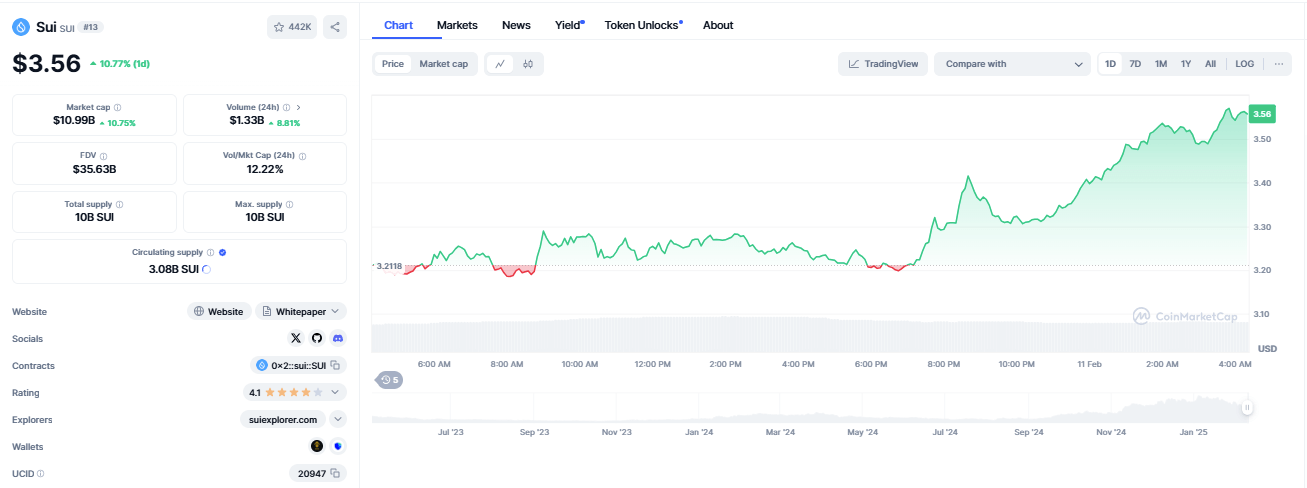Expand more explorers next to suiexplorer.com
Image resolution: width=1307 pixels, height=488 pixels.
(x=338, y=420)
